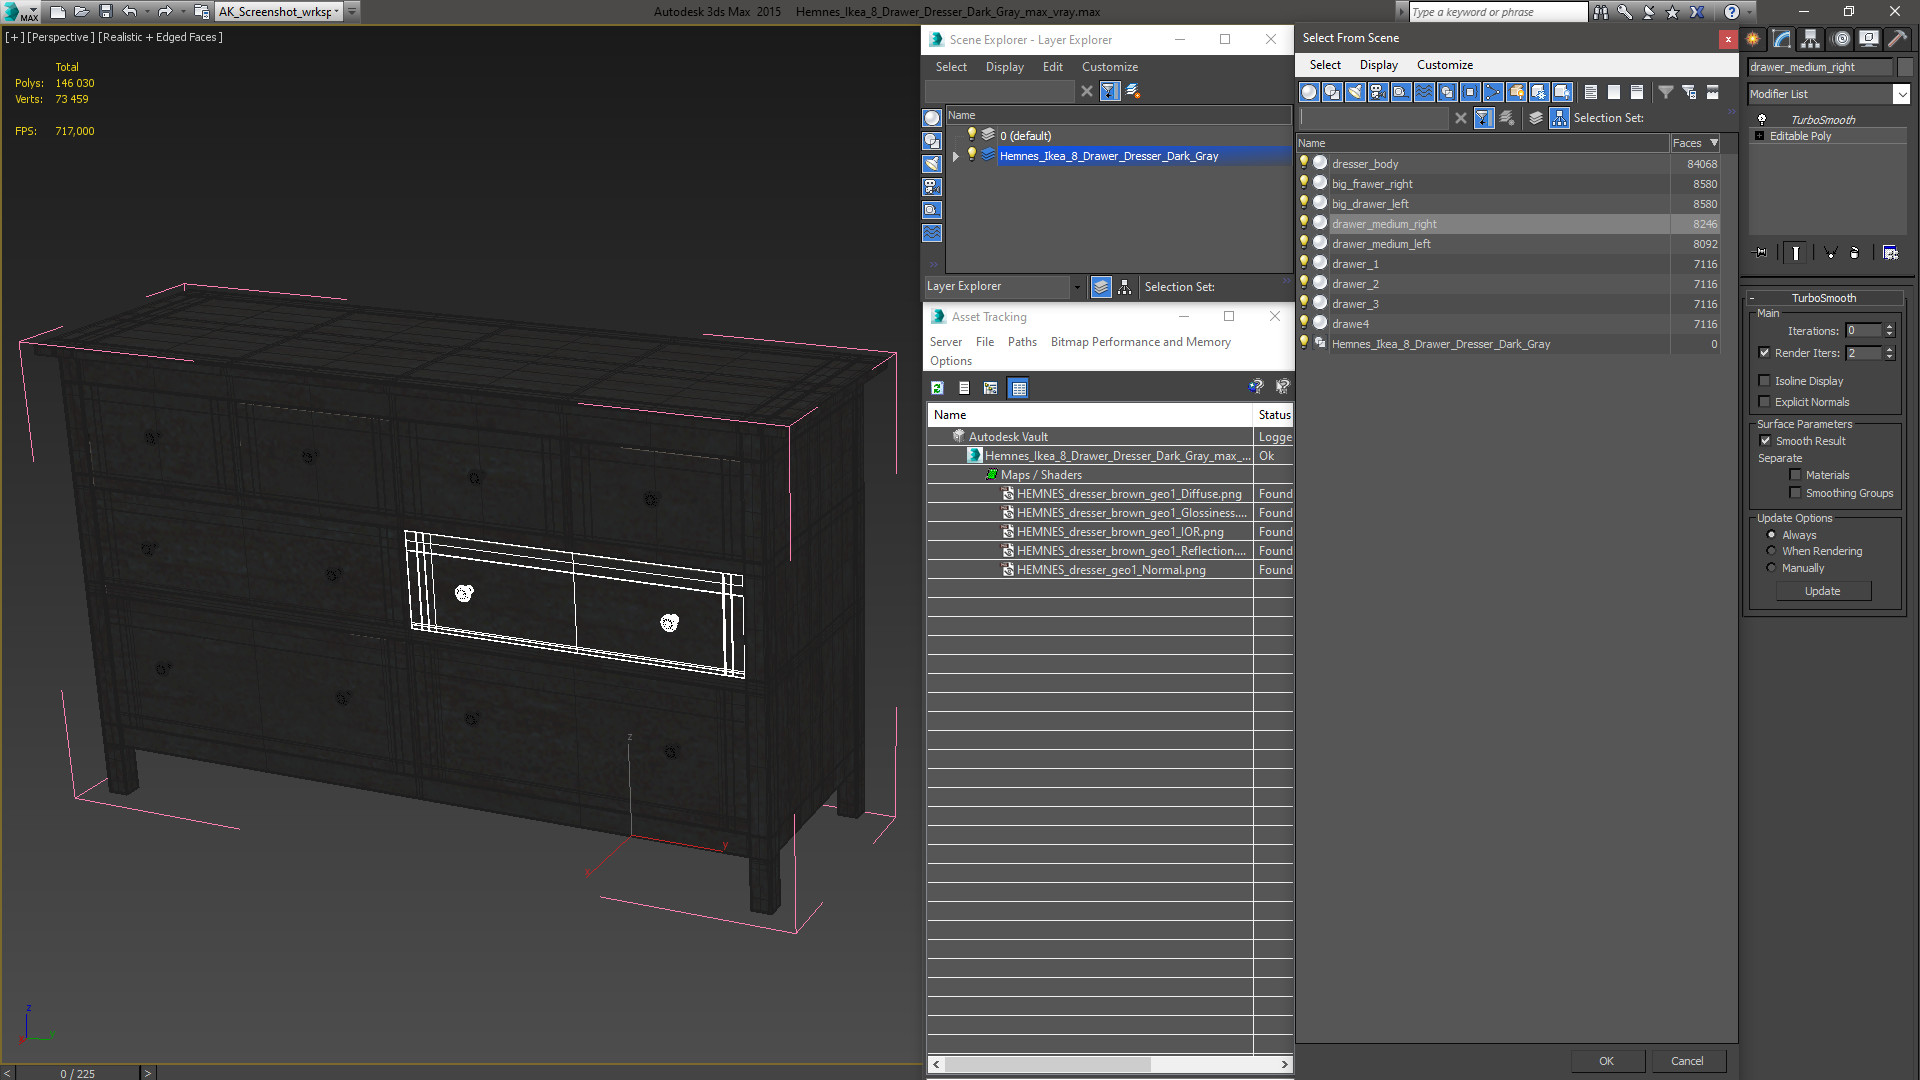This screenshot has width=1920, height=1080.
Task: Open the Layer Explorer dropdown selector
Action: click(x=1076, y=287)
